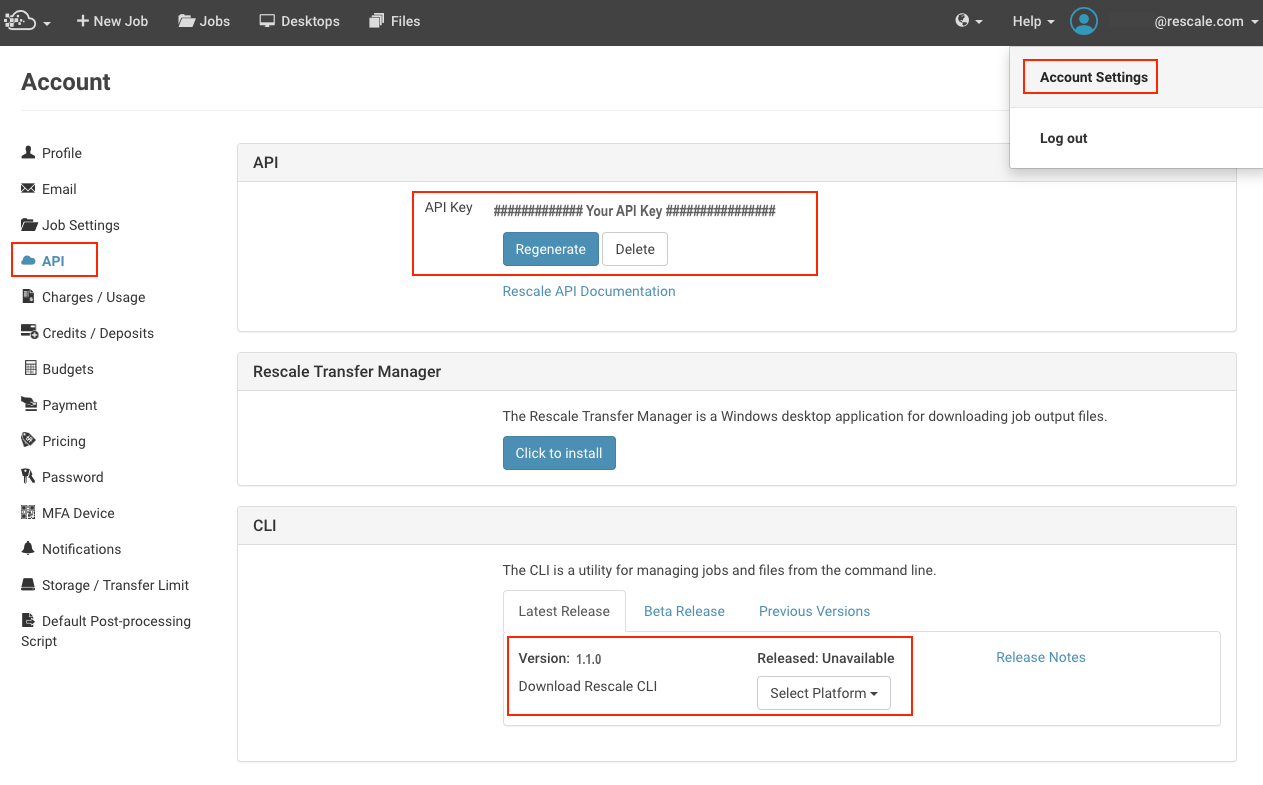The image size is (1263, 785).
Task: Click the QR icon beside MFA Device
Action: click(28, 513)
